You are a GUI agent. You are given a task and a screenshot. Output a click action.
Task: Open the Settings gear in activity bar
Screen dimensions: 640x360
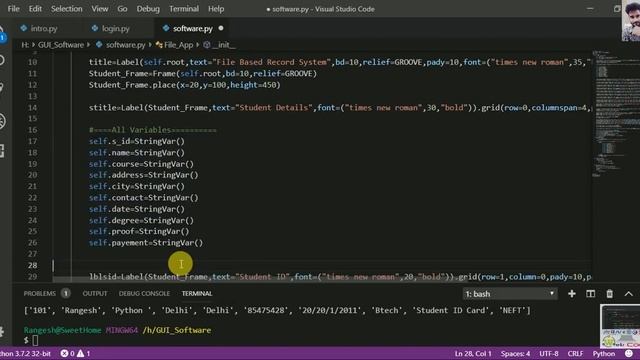pos(2,331)
